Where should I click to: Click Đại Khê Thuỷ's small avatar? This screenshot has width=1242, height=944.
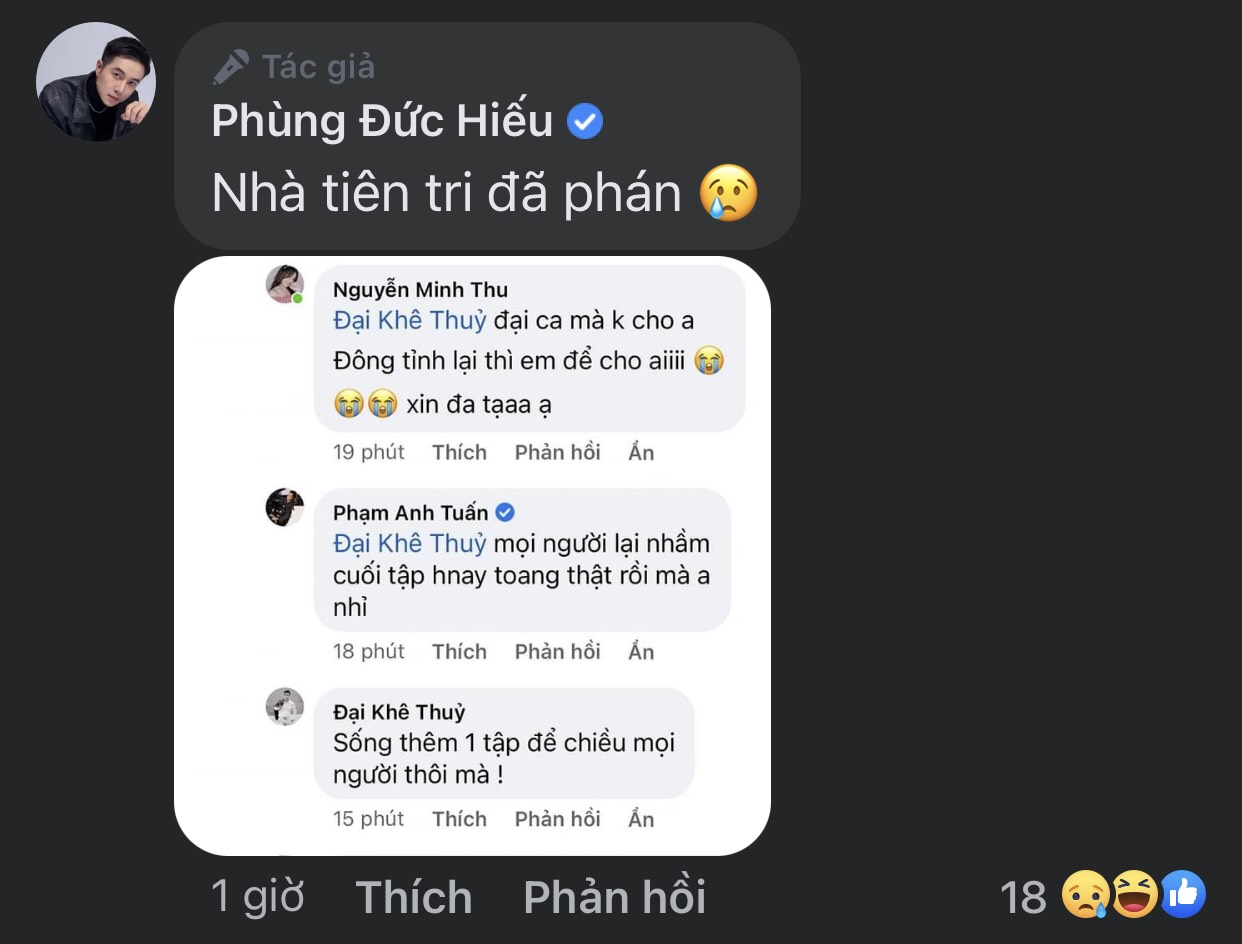[x=285, y=707]
